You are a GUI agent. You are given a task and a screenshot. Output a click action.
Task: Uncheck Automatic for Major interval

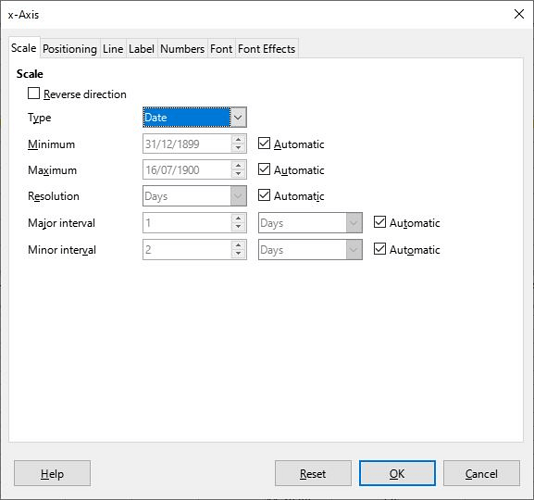(x=380, y=222)
